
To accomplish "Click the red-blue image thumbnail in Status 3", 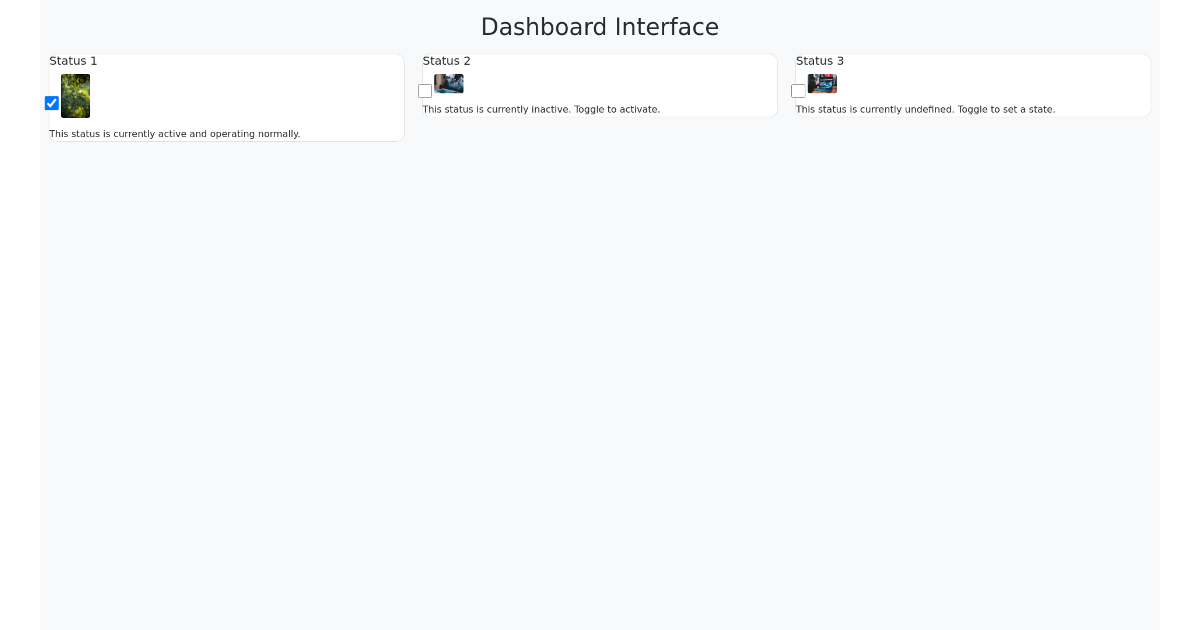I will (821, 84).
